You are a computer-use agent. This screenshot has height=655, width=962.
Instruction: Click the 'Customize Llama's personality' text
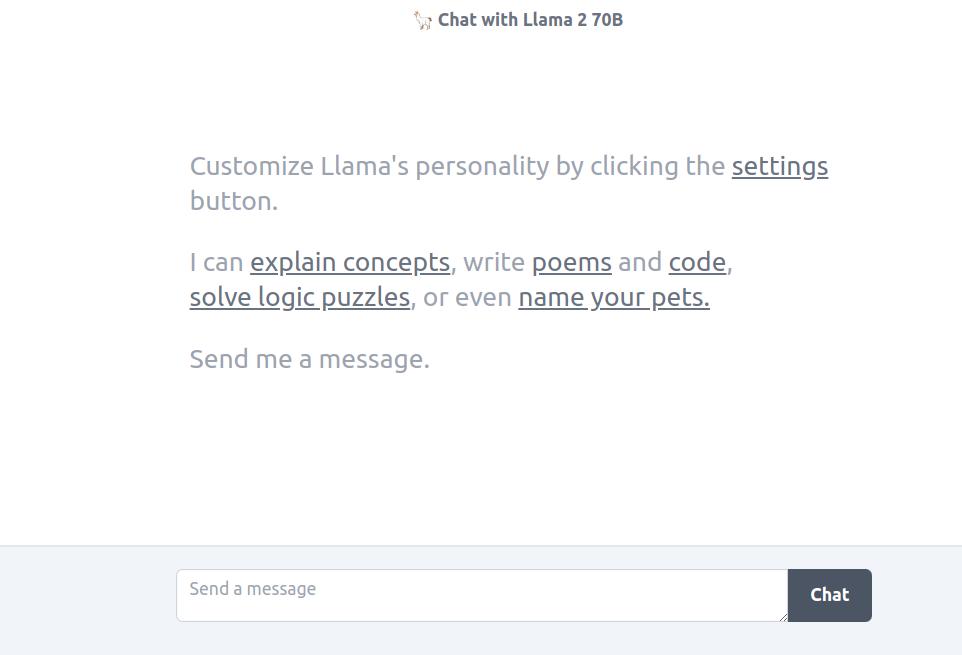point(370,167)
